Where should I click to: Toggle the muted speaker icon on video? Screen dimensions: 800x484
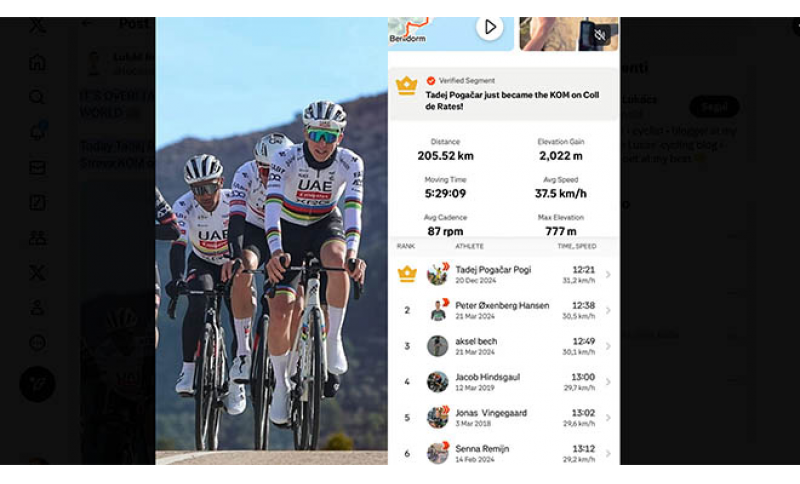600,35
